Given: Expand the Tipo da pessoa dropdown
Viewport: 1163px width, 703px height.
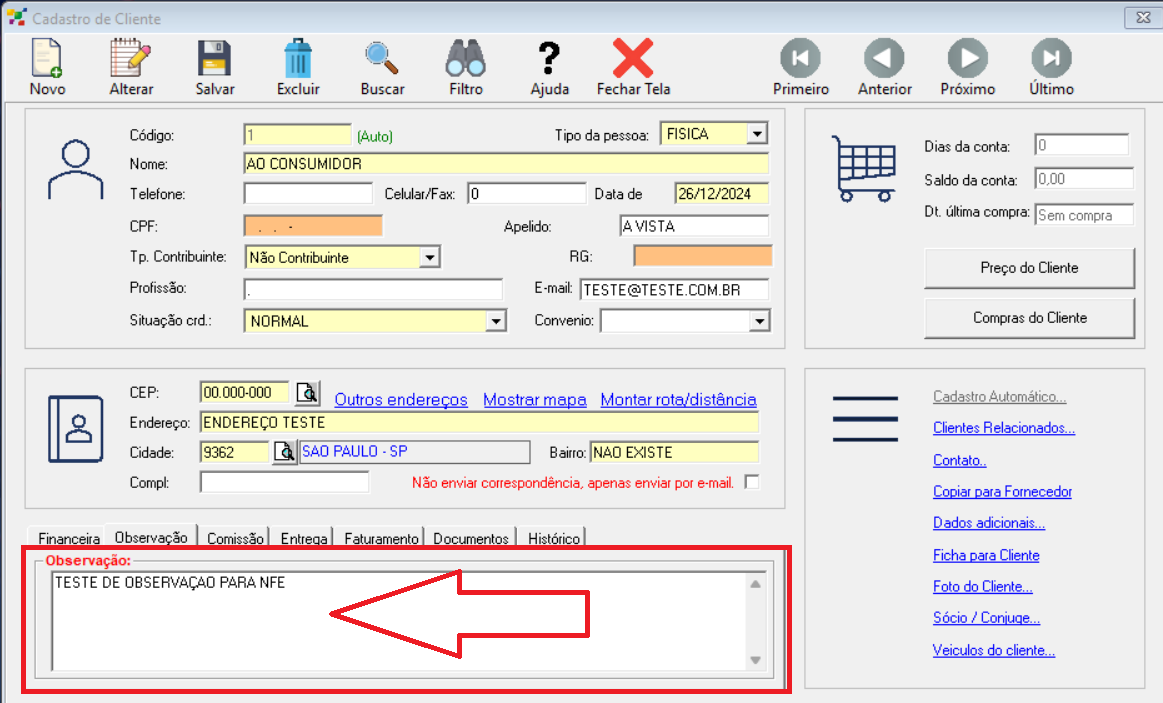Looking at the screenshot, I should (x=757, y=134).
